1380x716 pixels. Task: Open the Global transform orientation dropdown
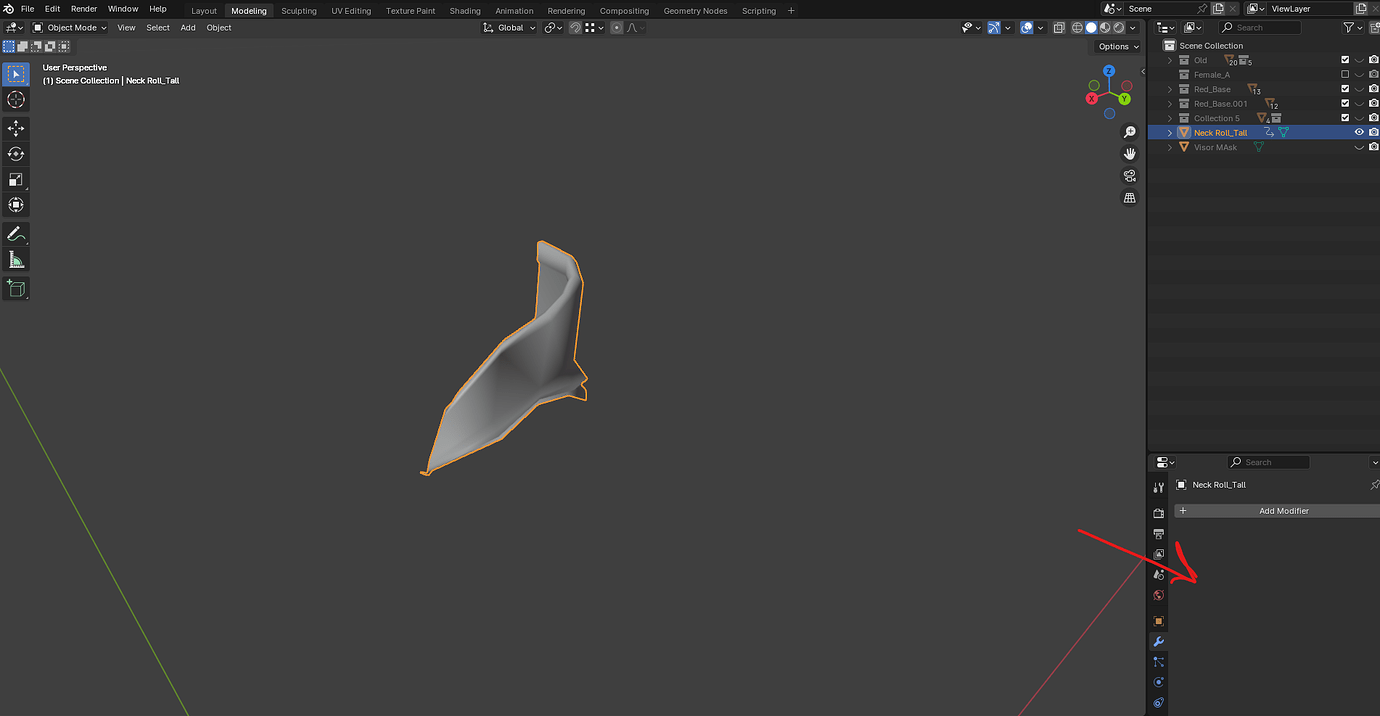[x=510, y=28]
